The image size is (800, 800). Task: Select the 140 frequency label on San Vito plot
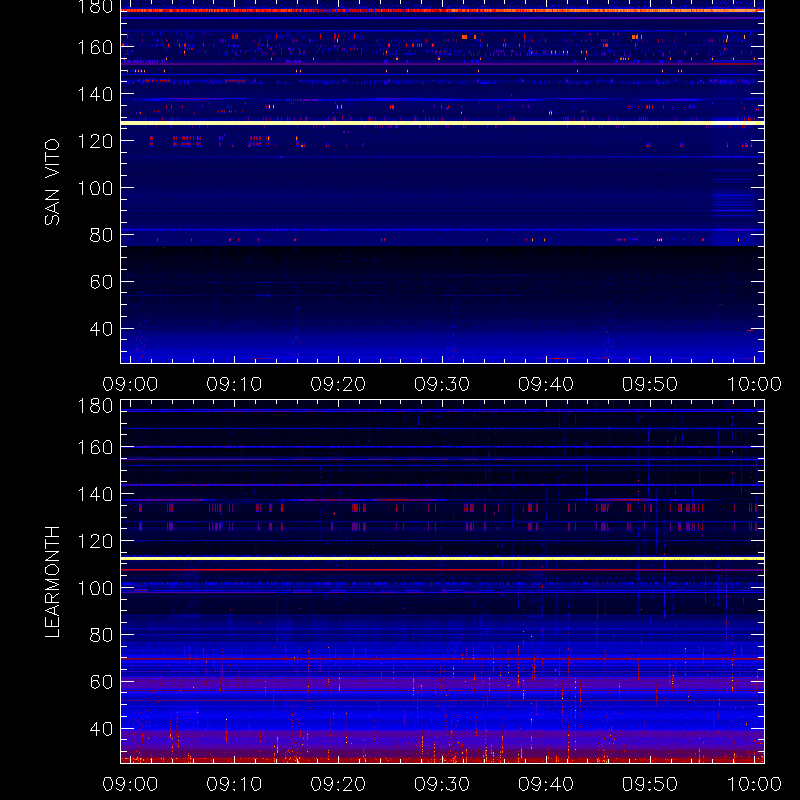point(95,94)
